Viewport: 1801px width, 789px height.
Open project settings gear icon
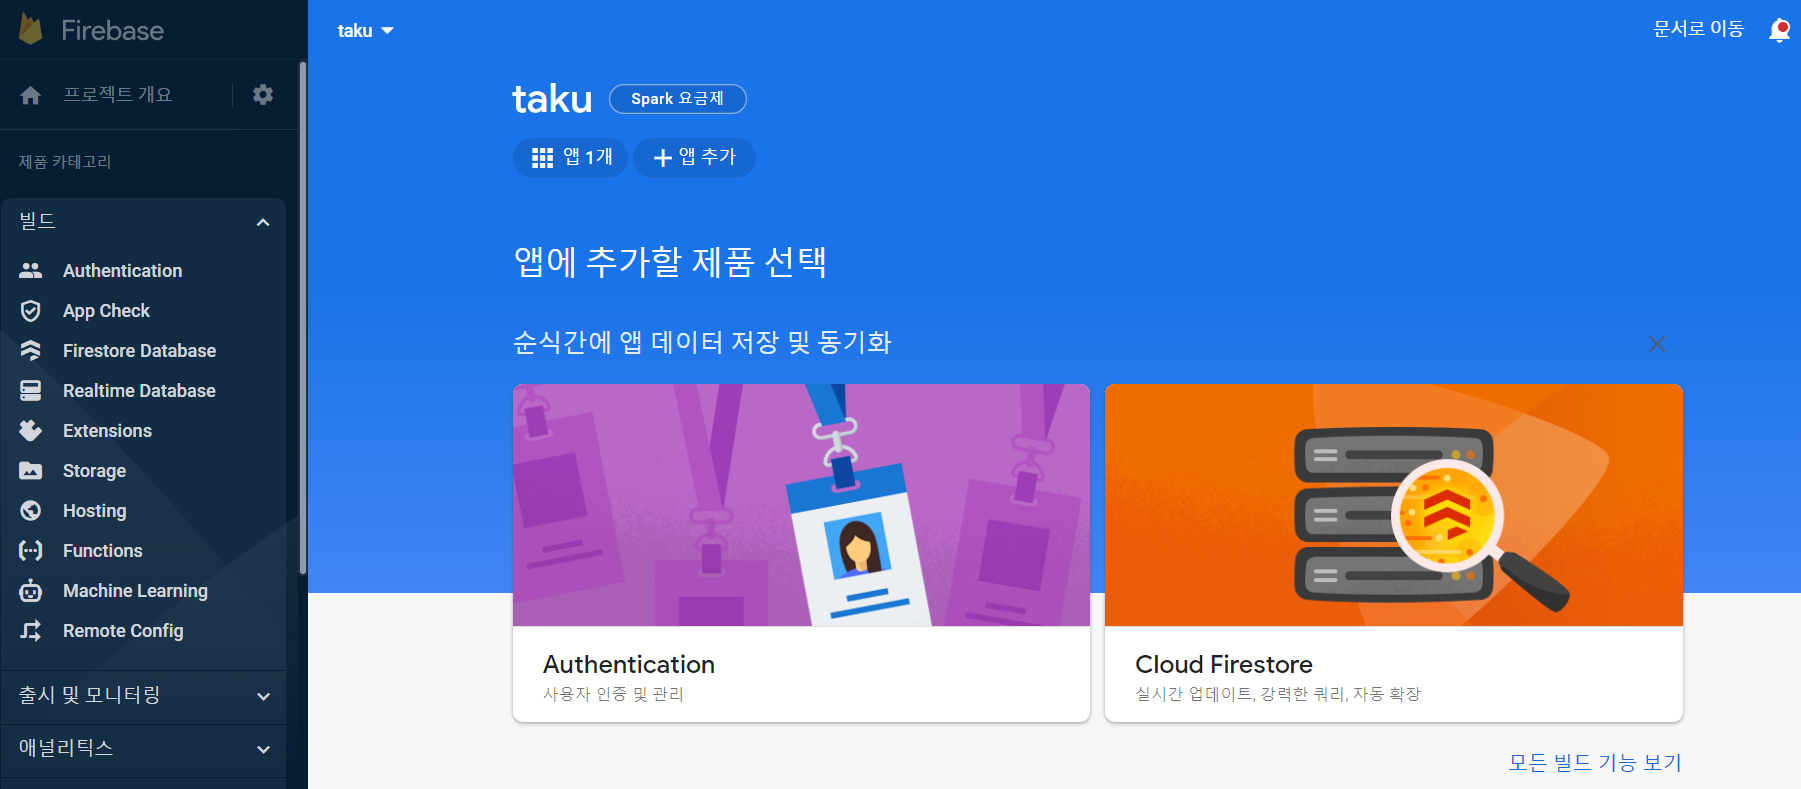263,94
